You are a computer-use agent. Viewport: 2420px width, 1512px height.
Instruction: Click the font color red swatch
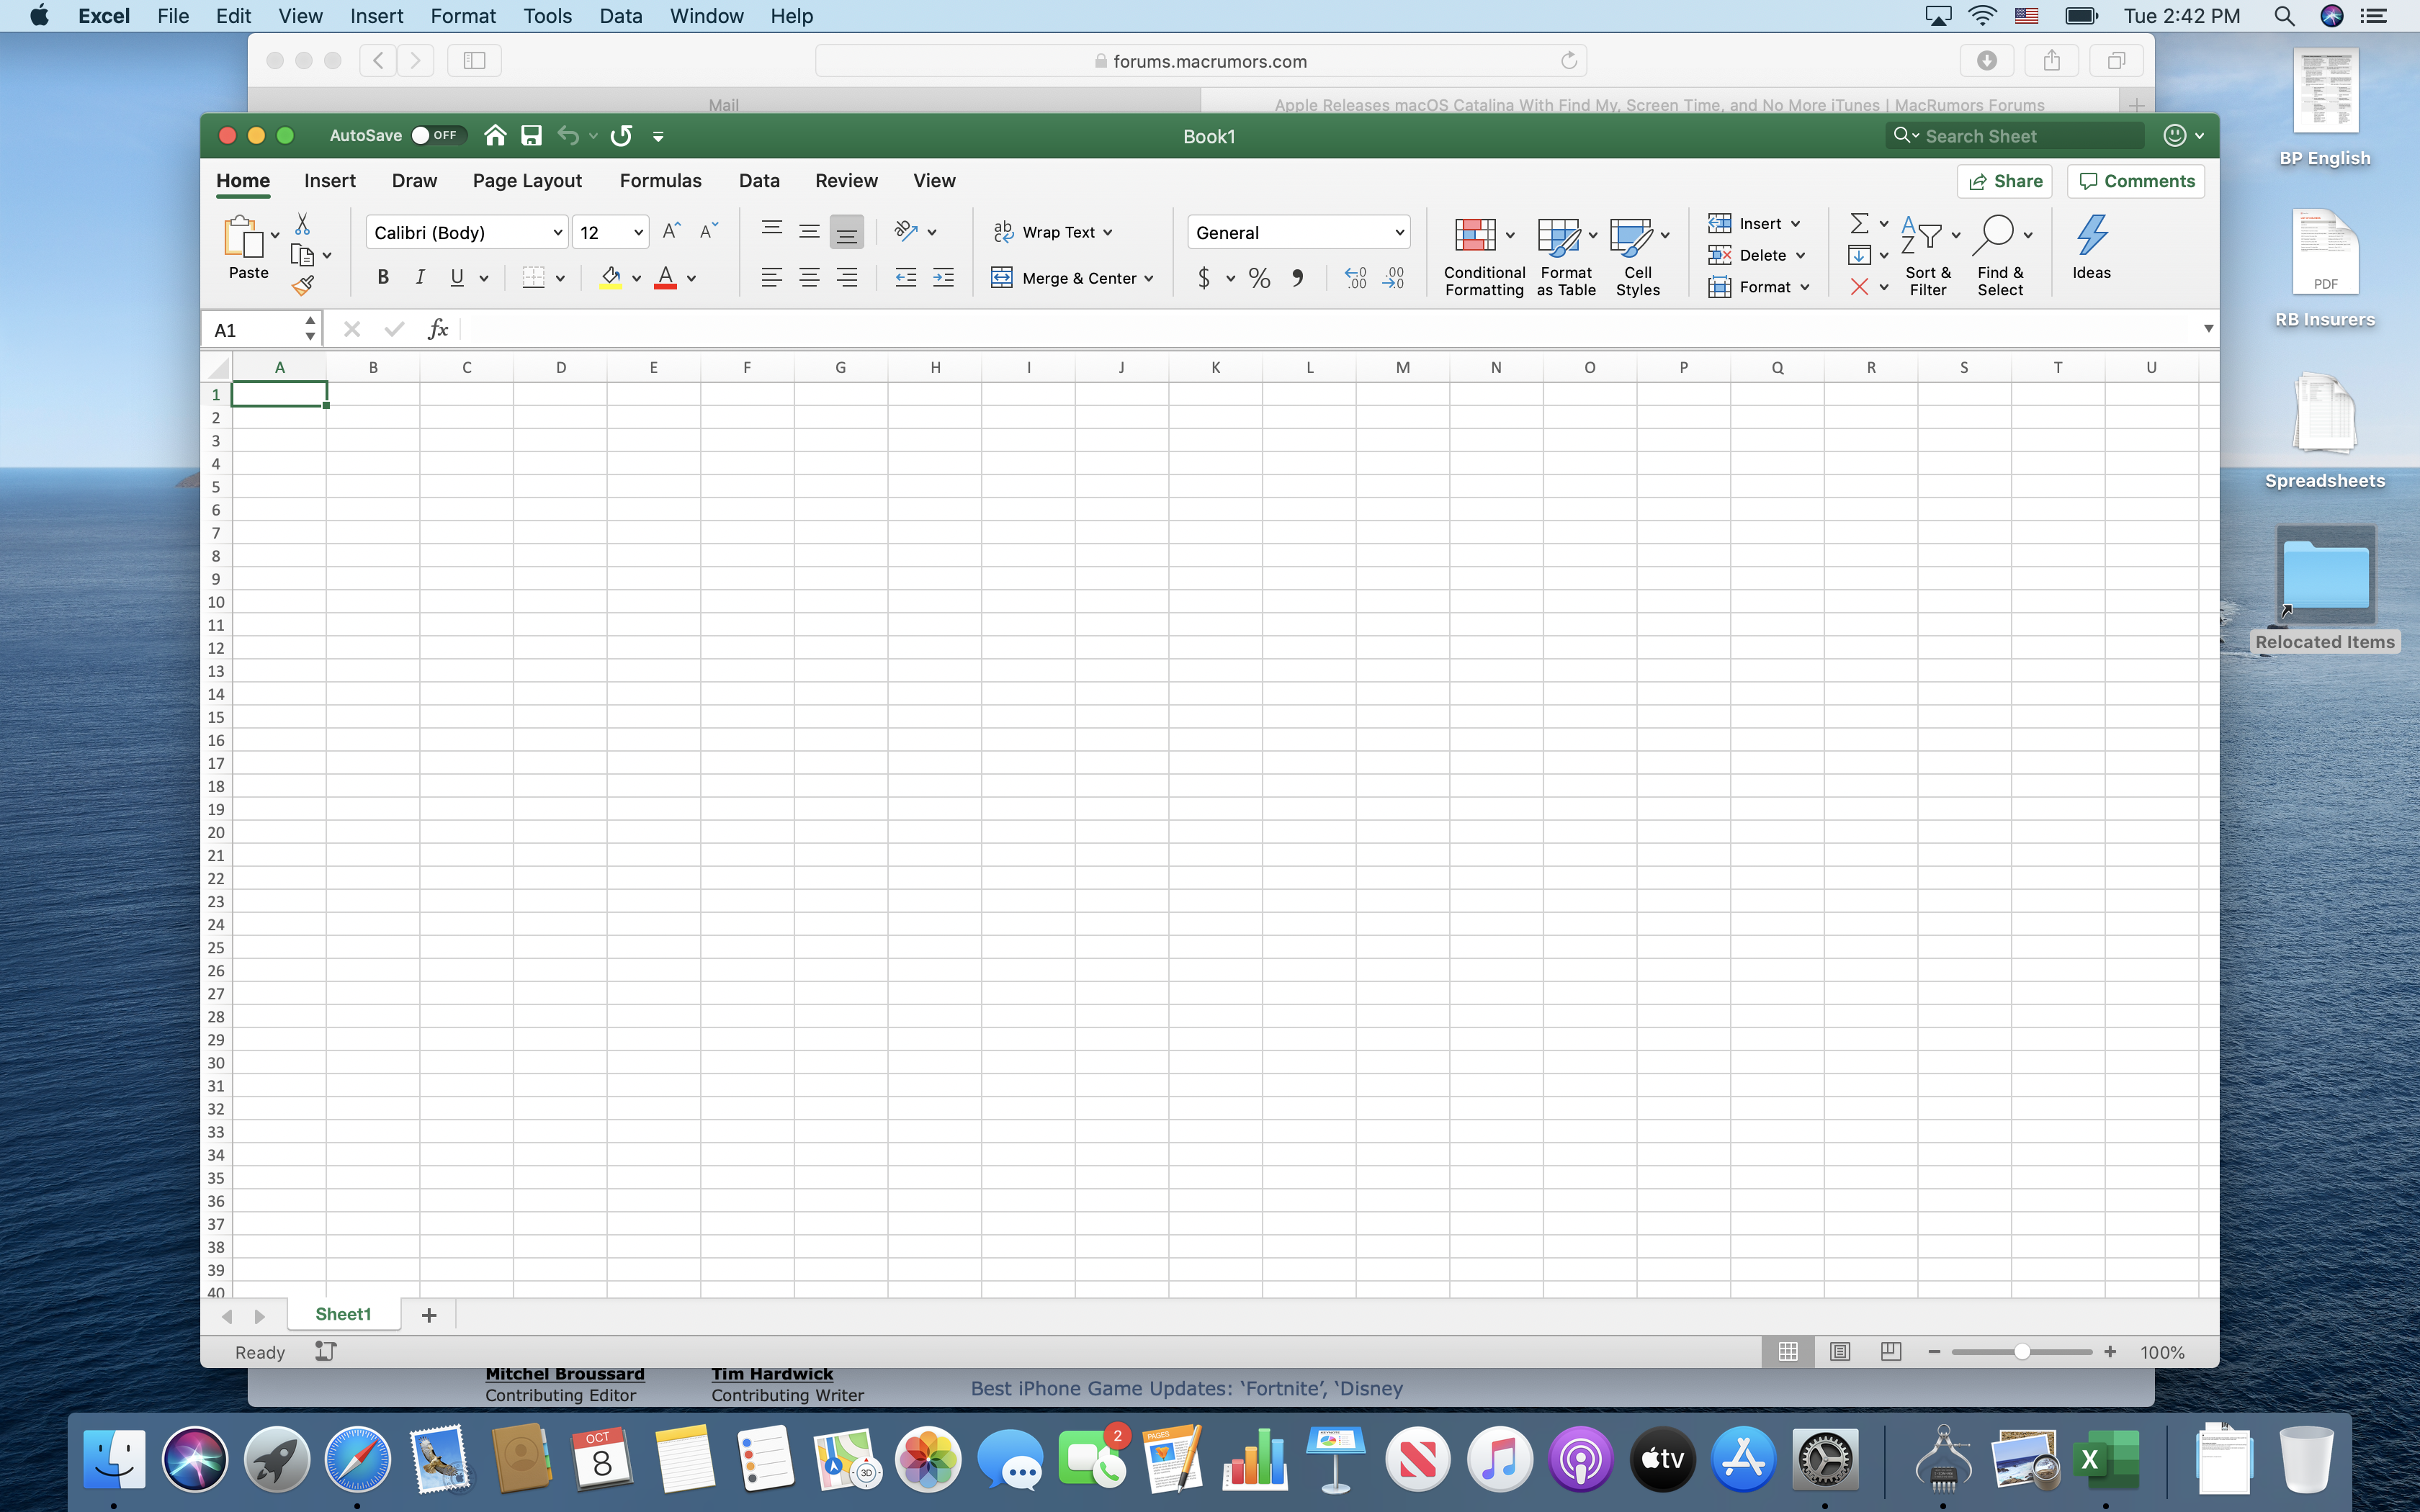pyautogui.click(x=666, y=278)
